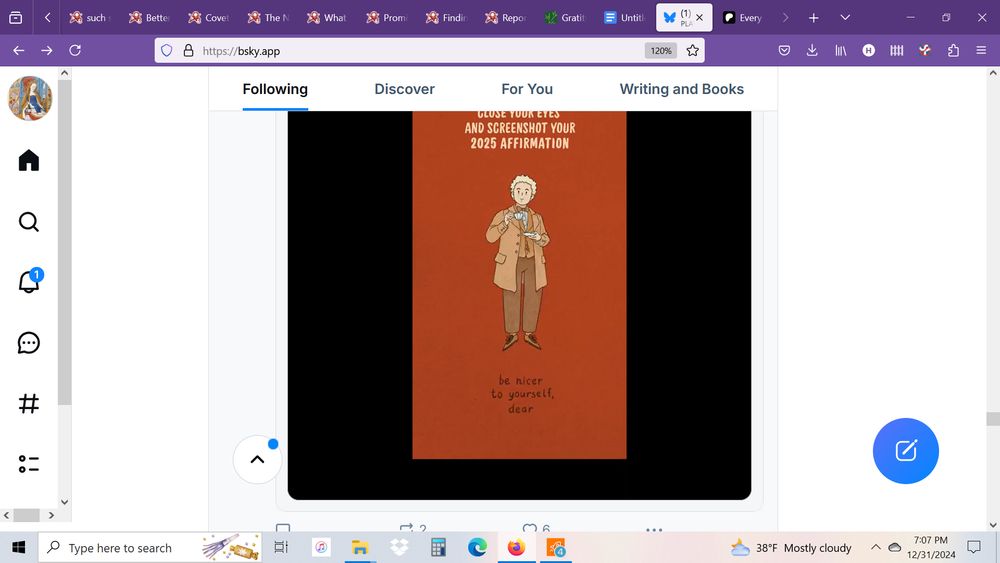Open notifications bell with badge
Image resolution: width=1000 pixels, height=563 pixels.
click(29, 281)
